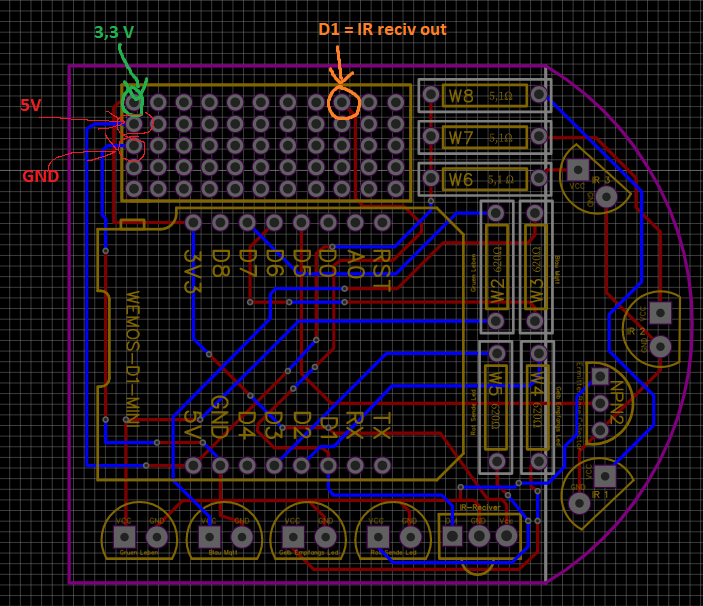Click the bottom pad of NPN2 transistor
This screenshot has width=703, height=606.
point(600,430)
